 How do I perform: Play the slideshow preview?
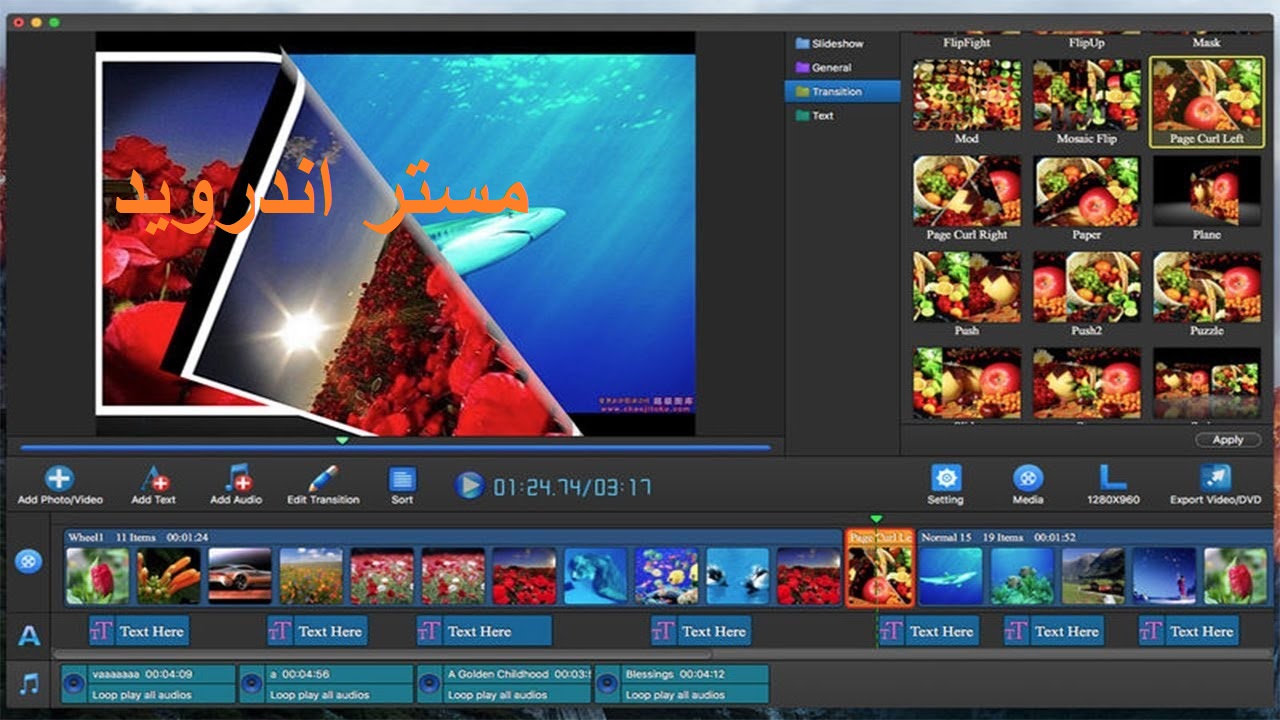(468, 486)
